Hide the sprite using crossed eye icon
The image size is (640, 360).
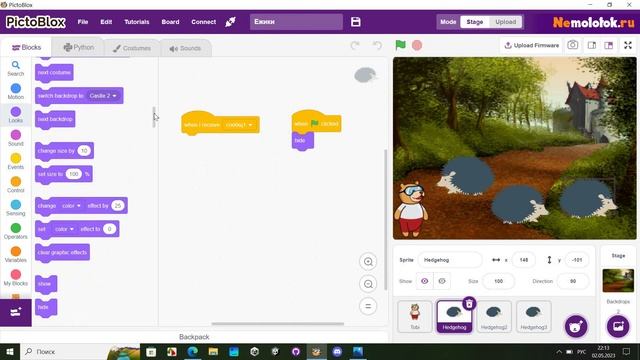442,281
